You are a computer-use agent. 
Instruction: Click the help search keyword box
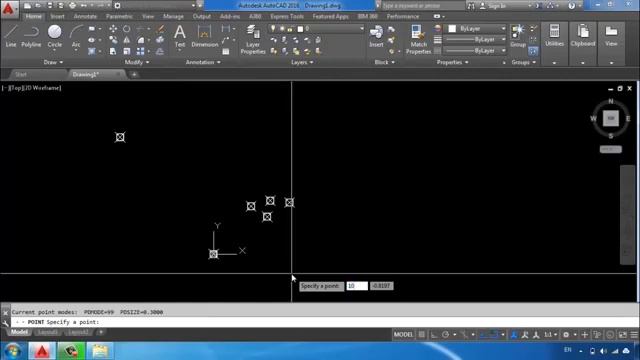tap(423, 6)
